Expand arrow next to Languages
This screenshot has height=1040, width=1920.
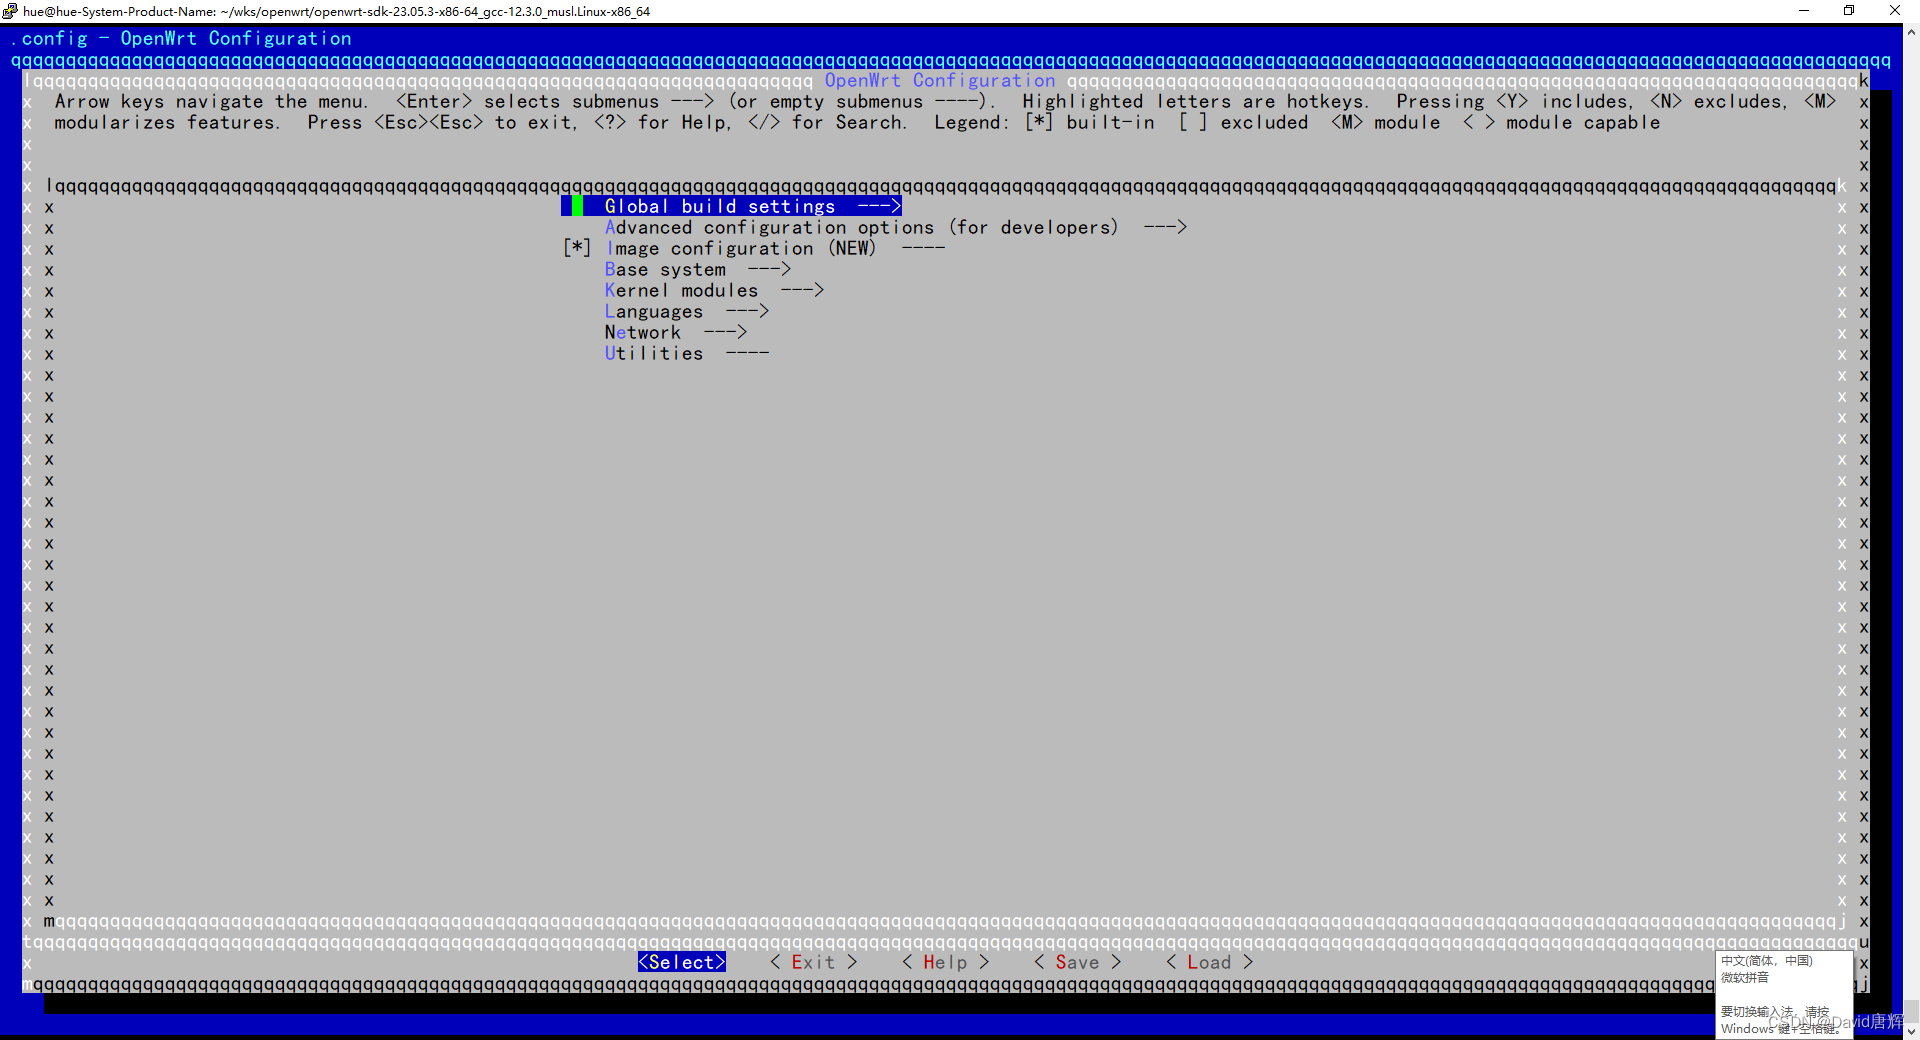(x=747, y=311)
